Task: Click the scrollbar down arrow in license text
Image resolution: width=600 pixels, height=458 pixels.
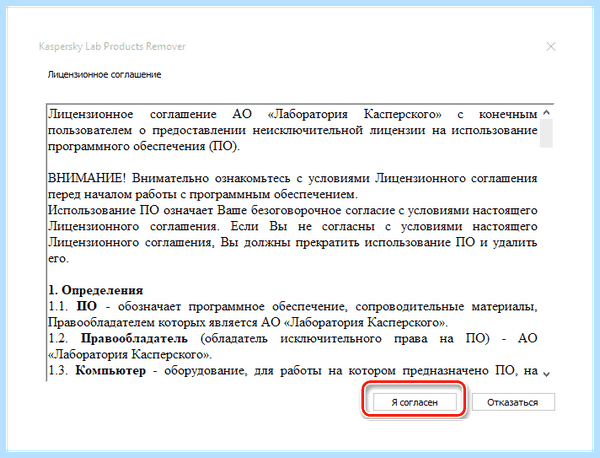Action: pos(546,374)
